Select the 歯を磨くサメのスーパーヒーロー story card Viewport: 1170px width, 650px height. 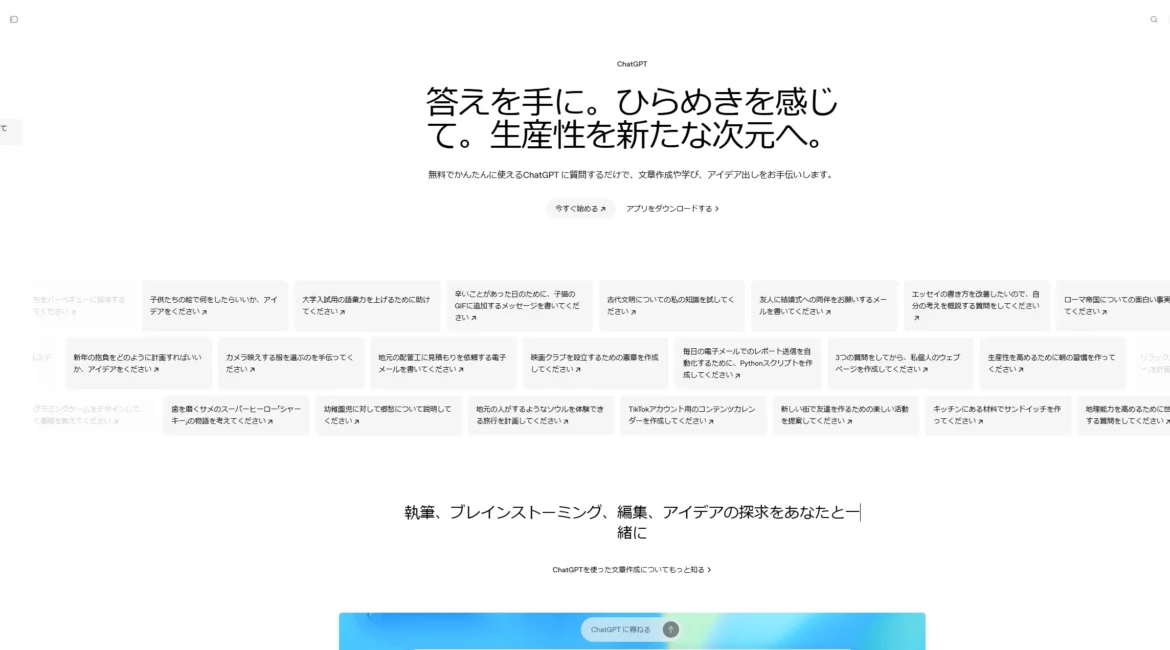click(x=236, y=415)
